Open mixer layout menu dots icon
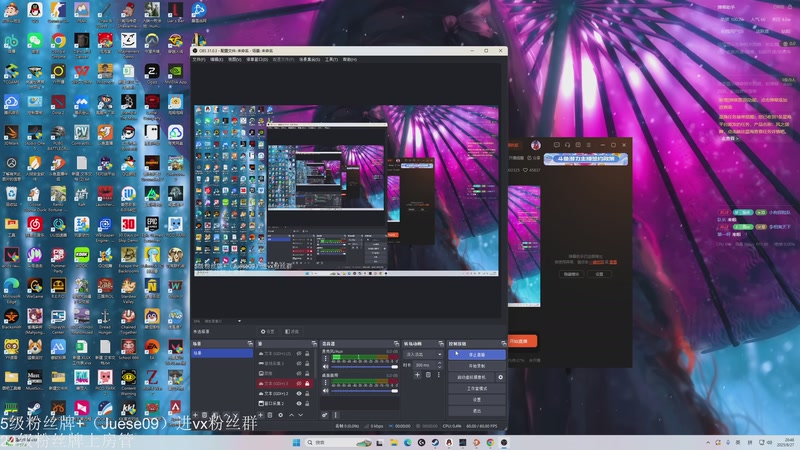 tap(335, 415)
